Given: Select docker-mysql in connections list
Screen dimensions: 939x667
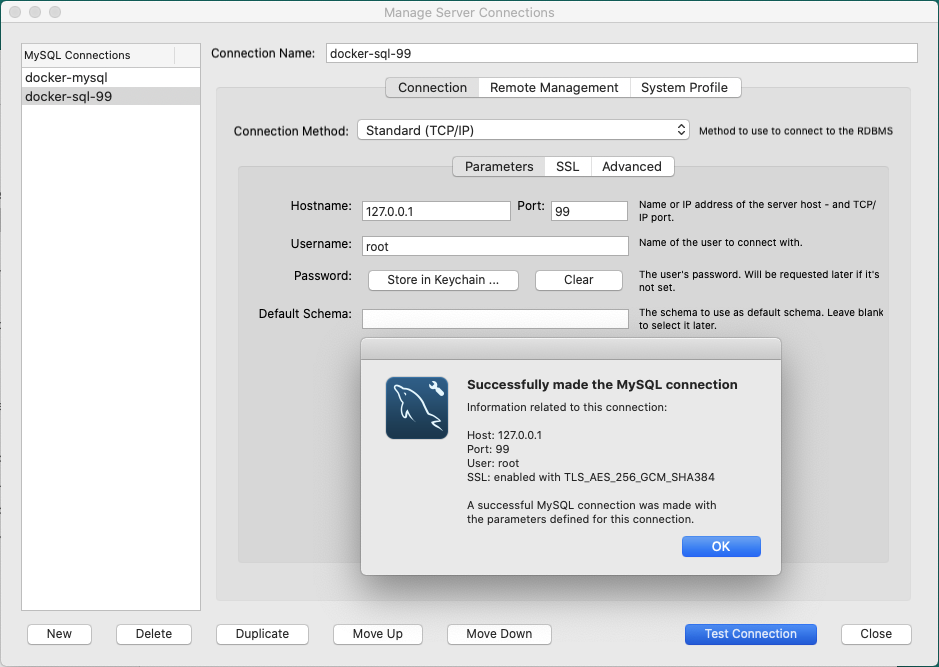Looking at the screenshot, I should [x=66, y=77].
